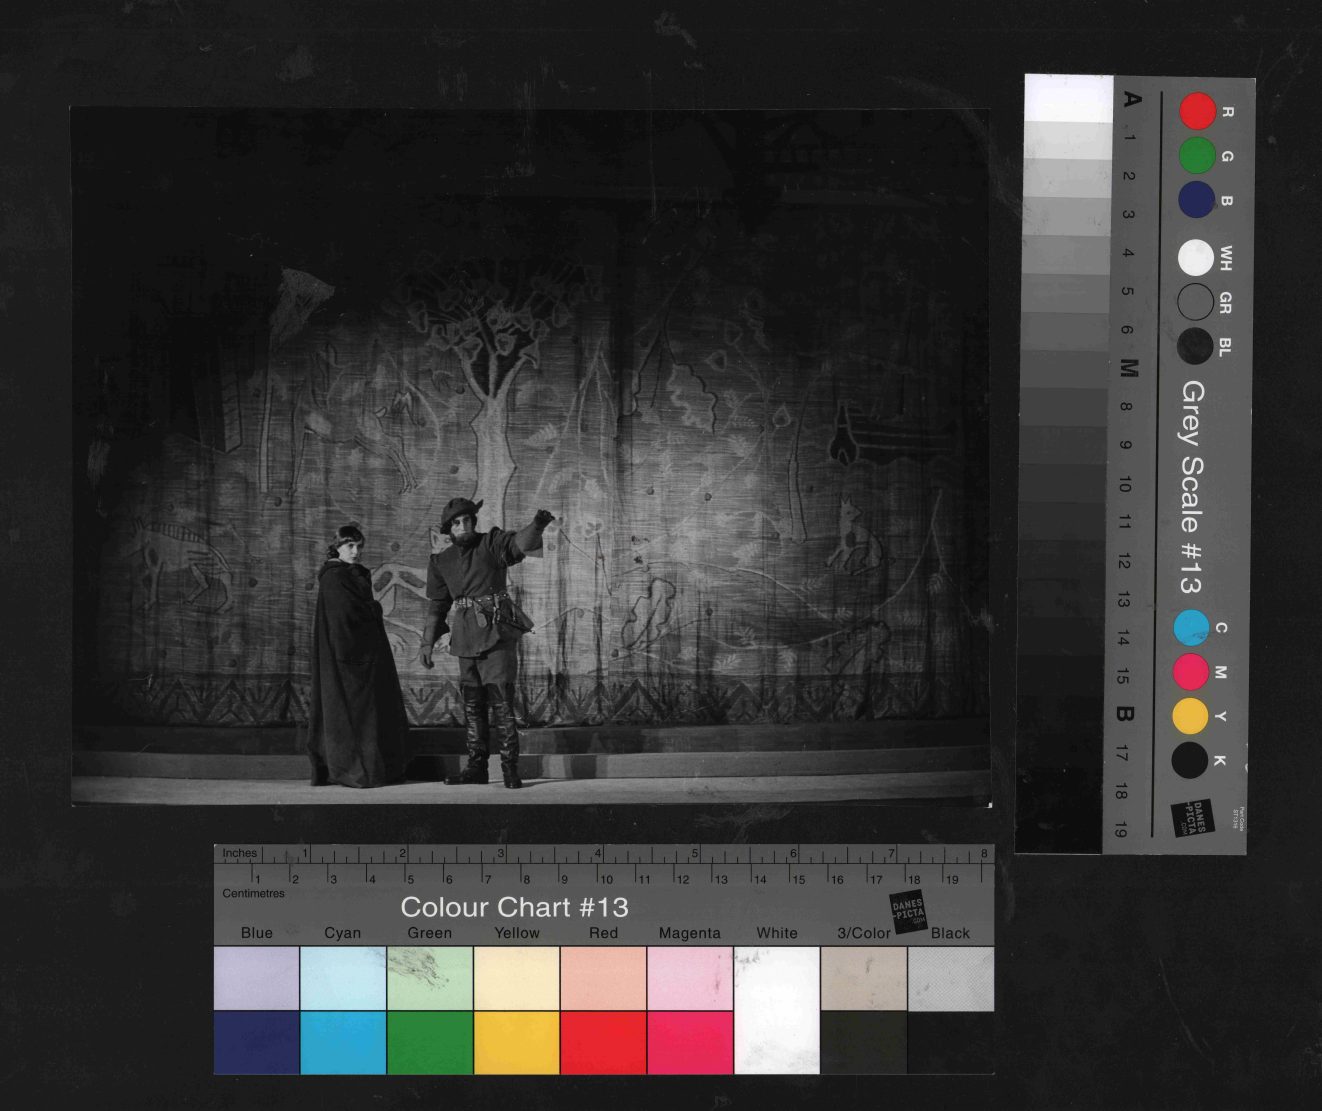The image size is (1322, 1111).
Task: Click the yellow circle labeled Y
Action: coord(1190,716)
